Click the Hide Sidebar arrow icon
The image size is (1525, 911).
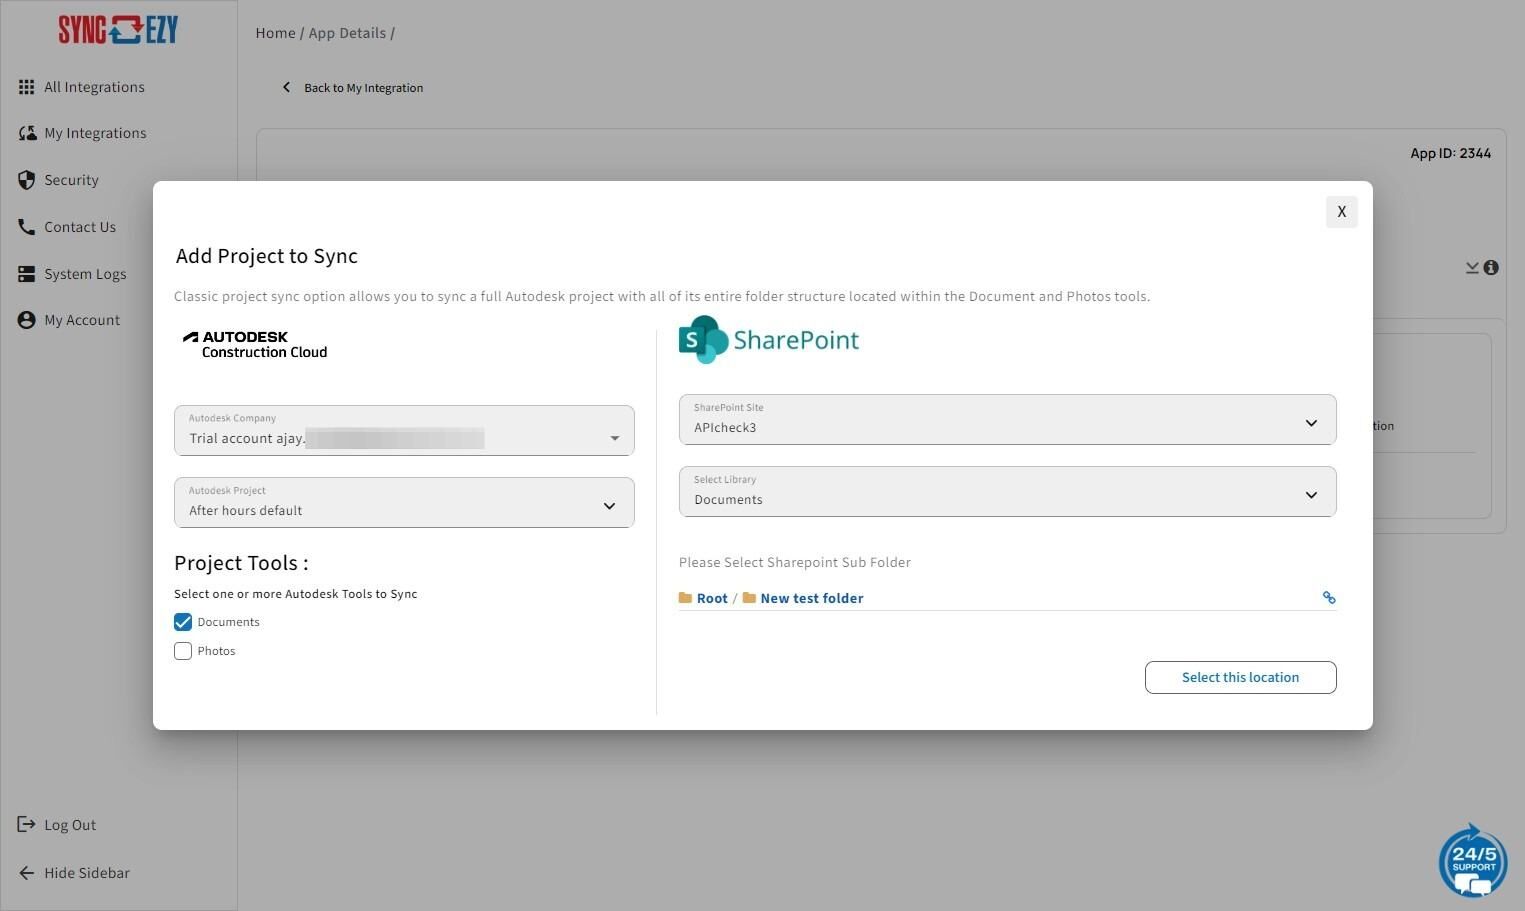pyautogui.click(x=27, y=873)
